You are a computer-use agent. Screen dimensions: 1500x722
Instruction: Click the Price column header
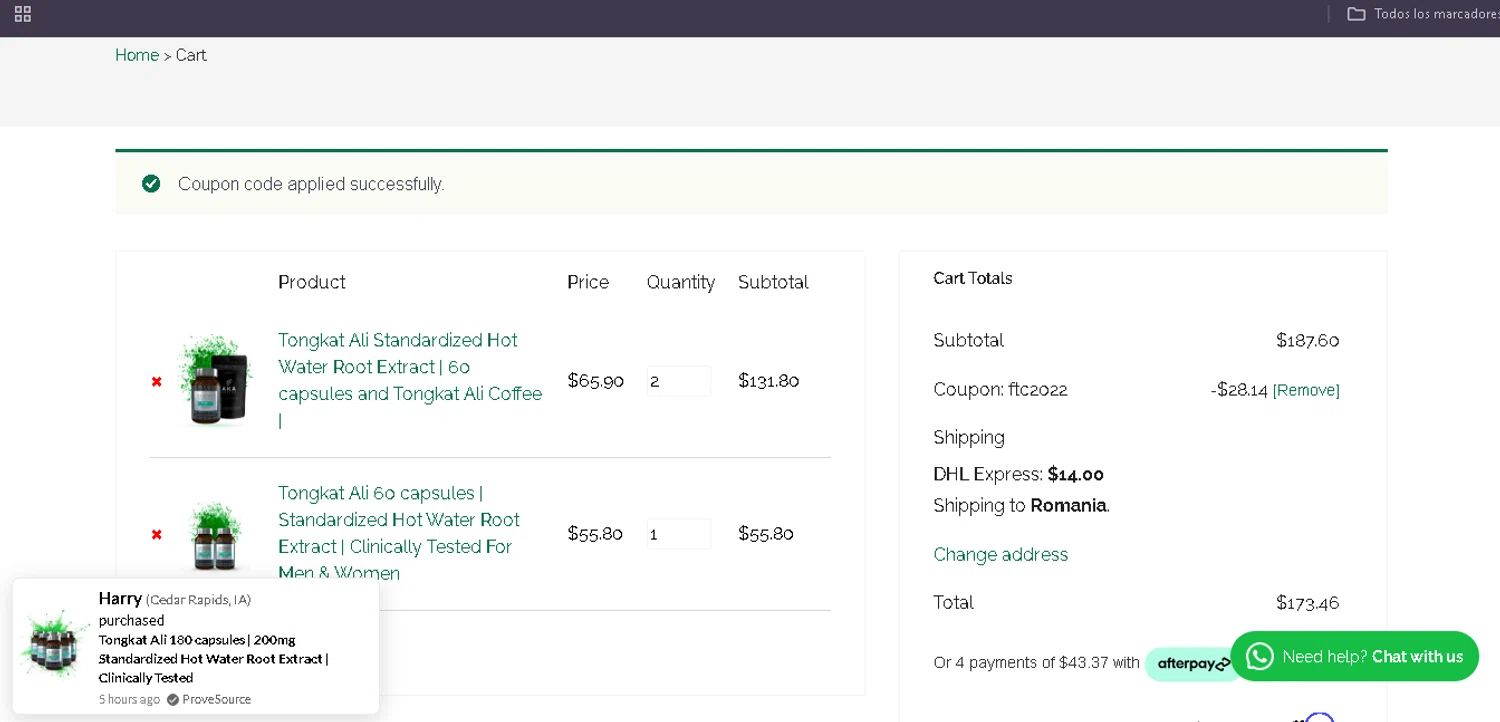(x=588, y=282)
